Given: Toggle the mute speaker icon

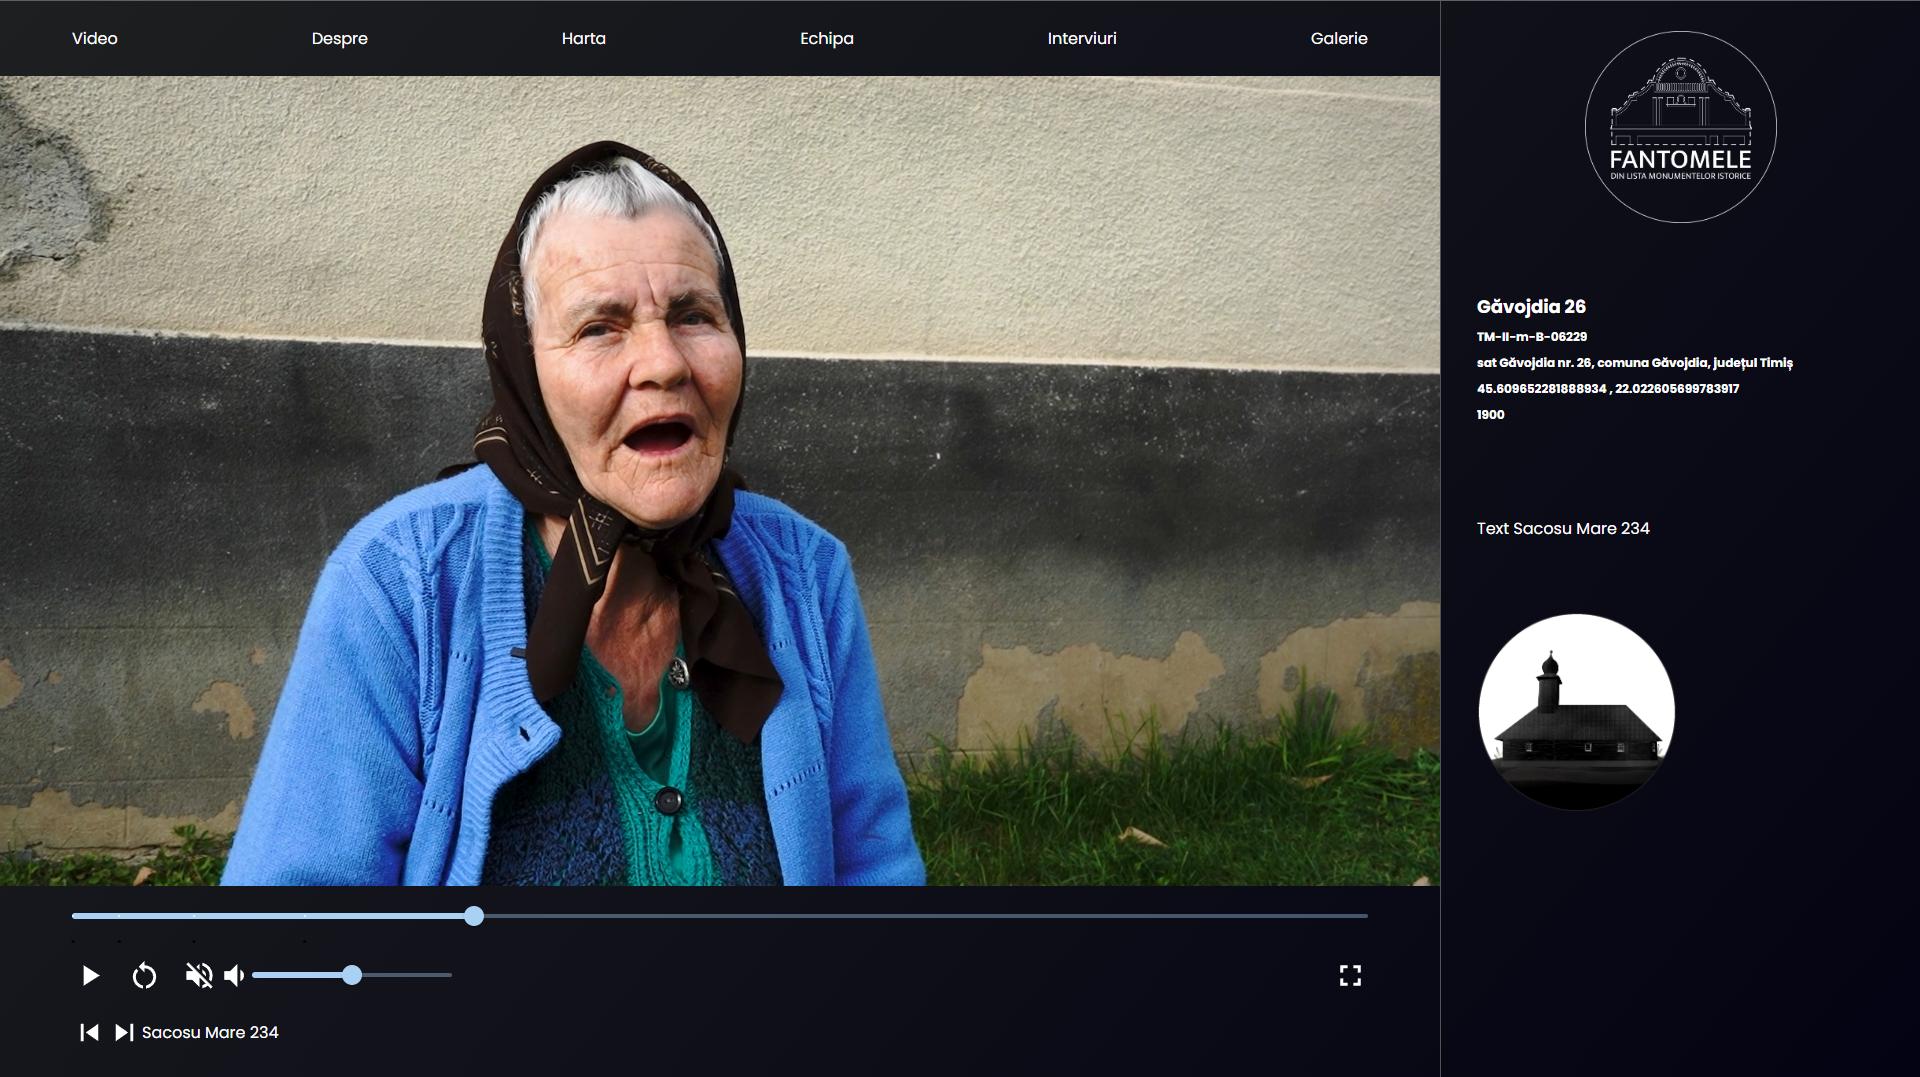Looking at the screenshot, I should pos(199,975).
